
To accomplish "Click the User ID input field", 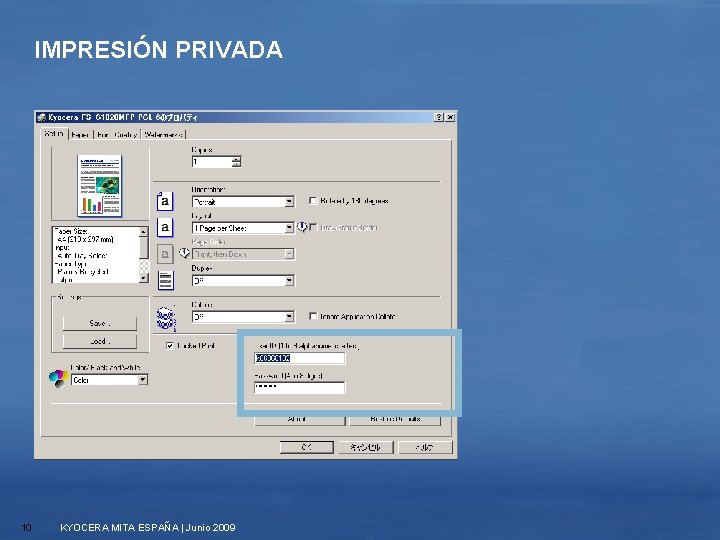I will pyautogui.click(x=299, y=358).
